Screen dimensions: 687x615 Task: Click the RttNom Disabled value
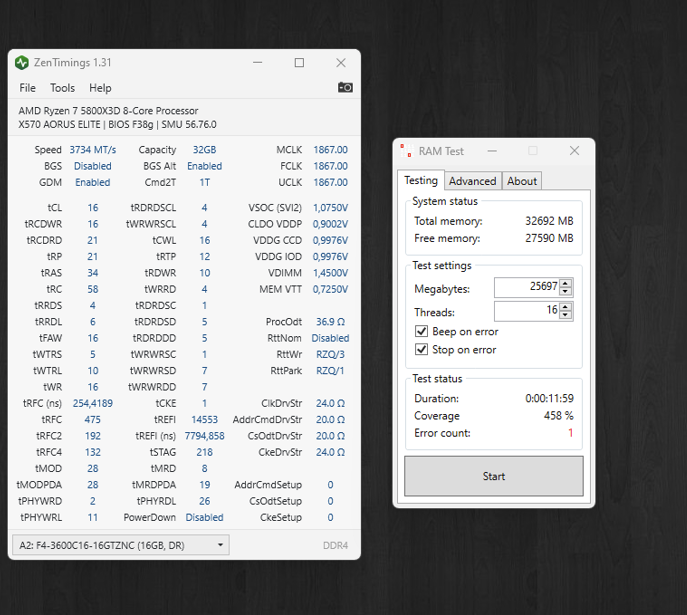330,338
